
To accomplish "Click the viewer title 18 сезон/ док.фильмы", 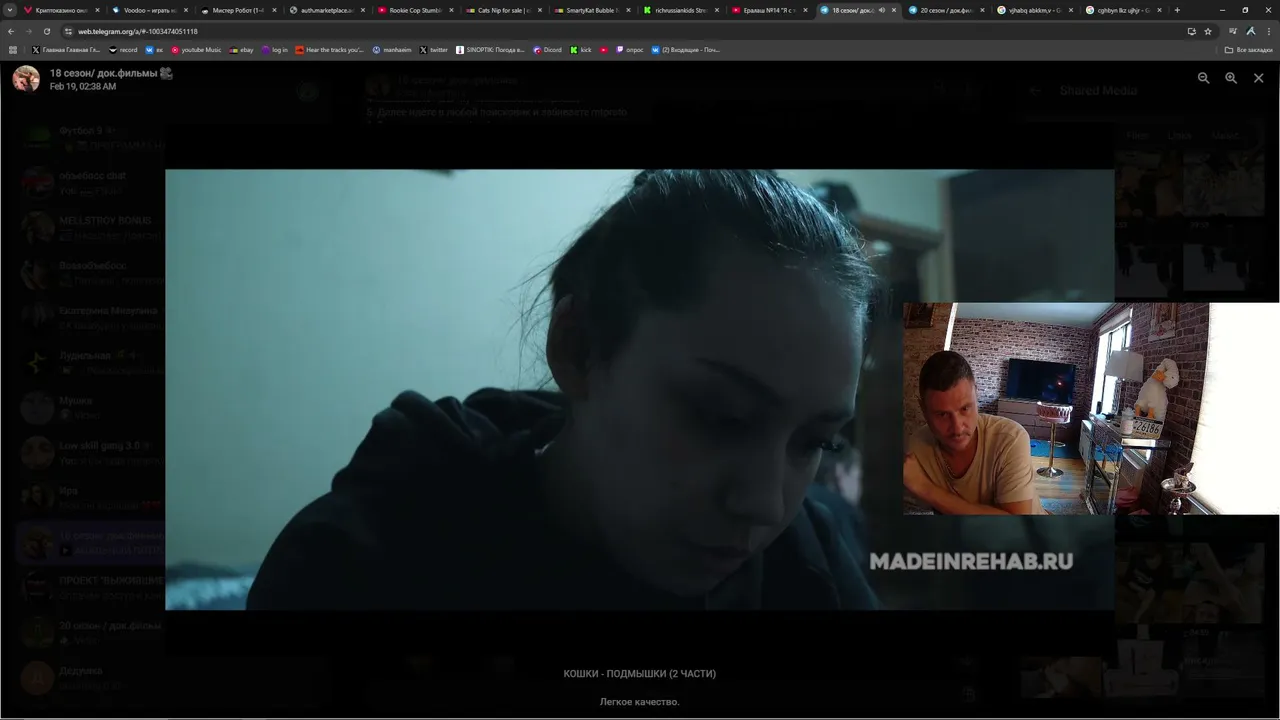I will click(111, 73).
